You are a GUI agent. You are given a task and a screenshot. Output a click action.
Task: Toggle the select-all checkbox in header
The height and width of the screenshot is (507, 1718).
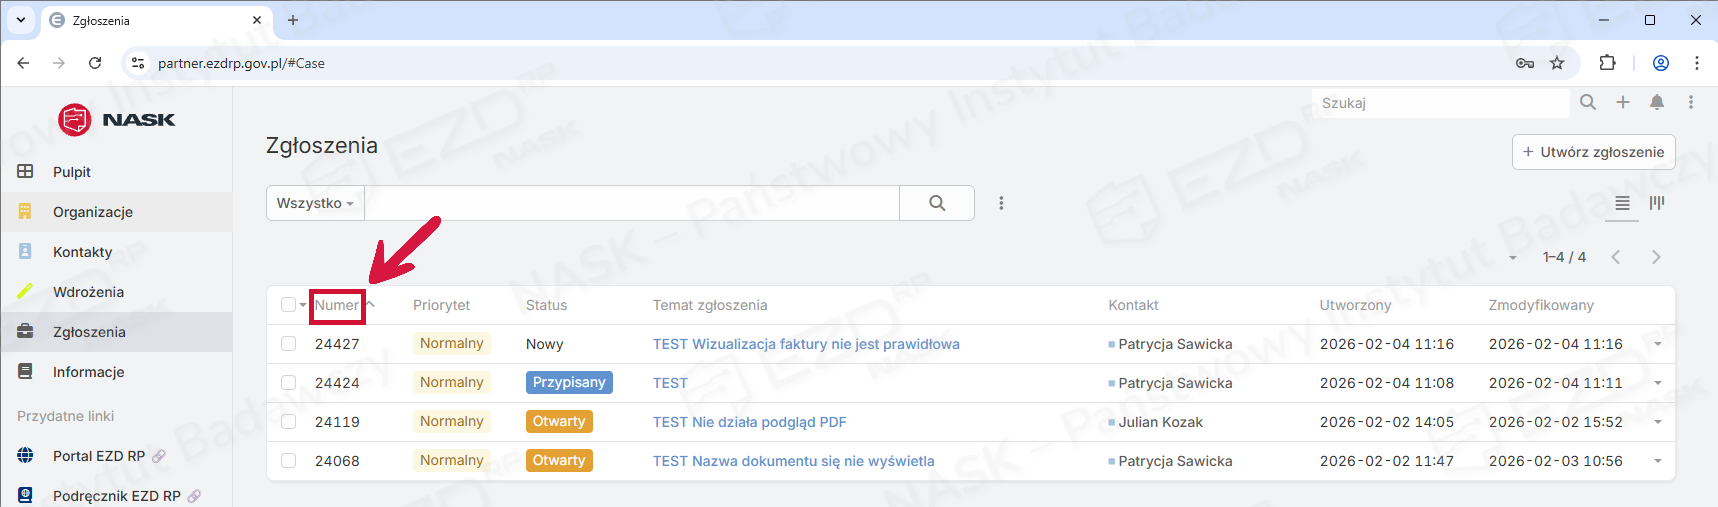[x=289, y=305]
